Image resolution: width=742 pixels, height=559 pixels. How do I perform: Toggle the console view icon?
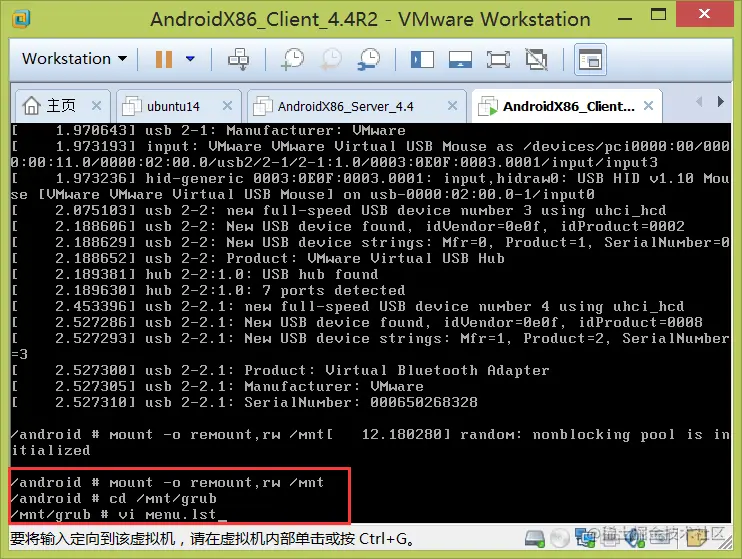click(590, 60)
